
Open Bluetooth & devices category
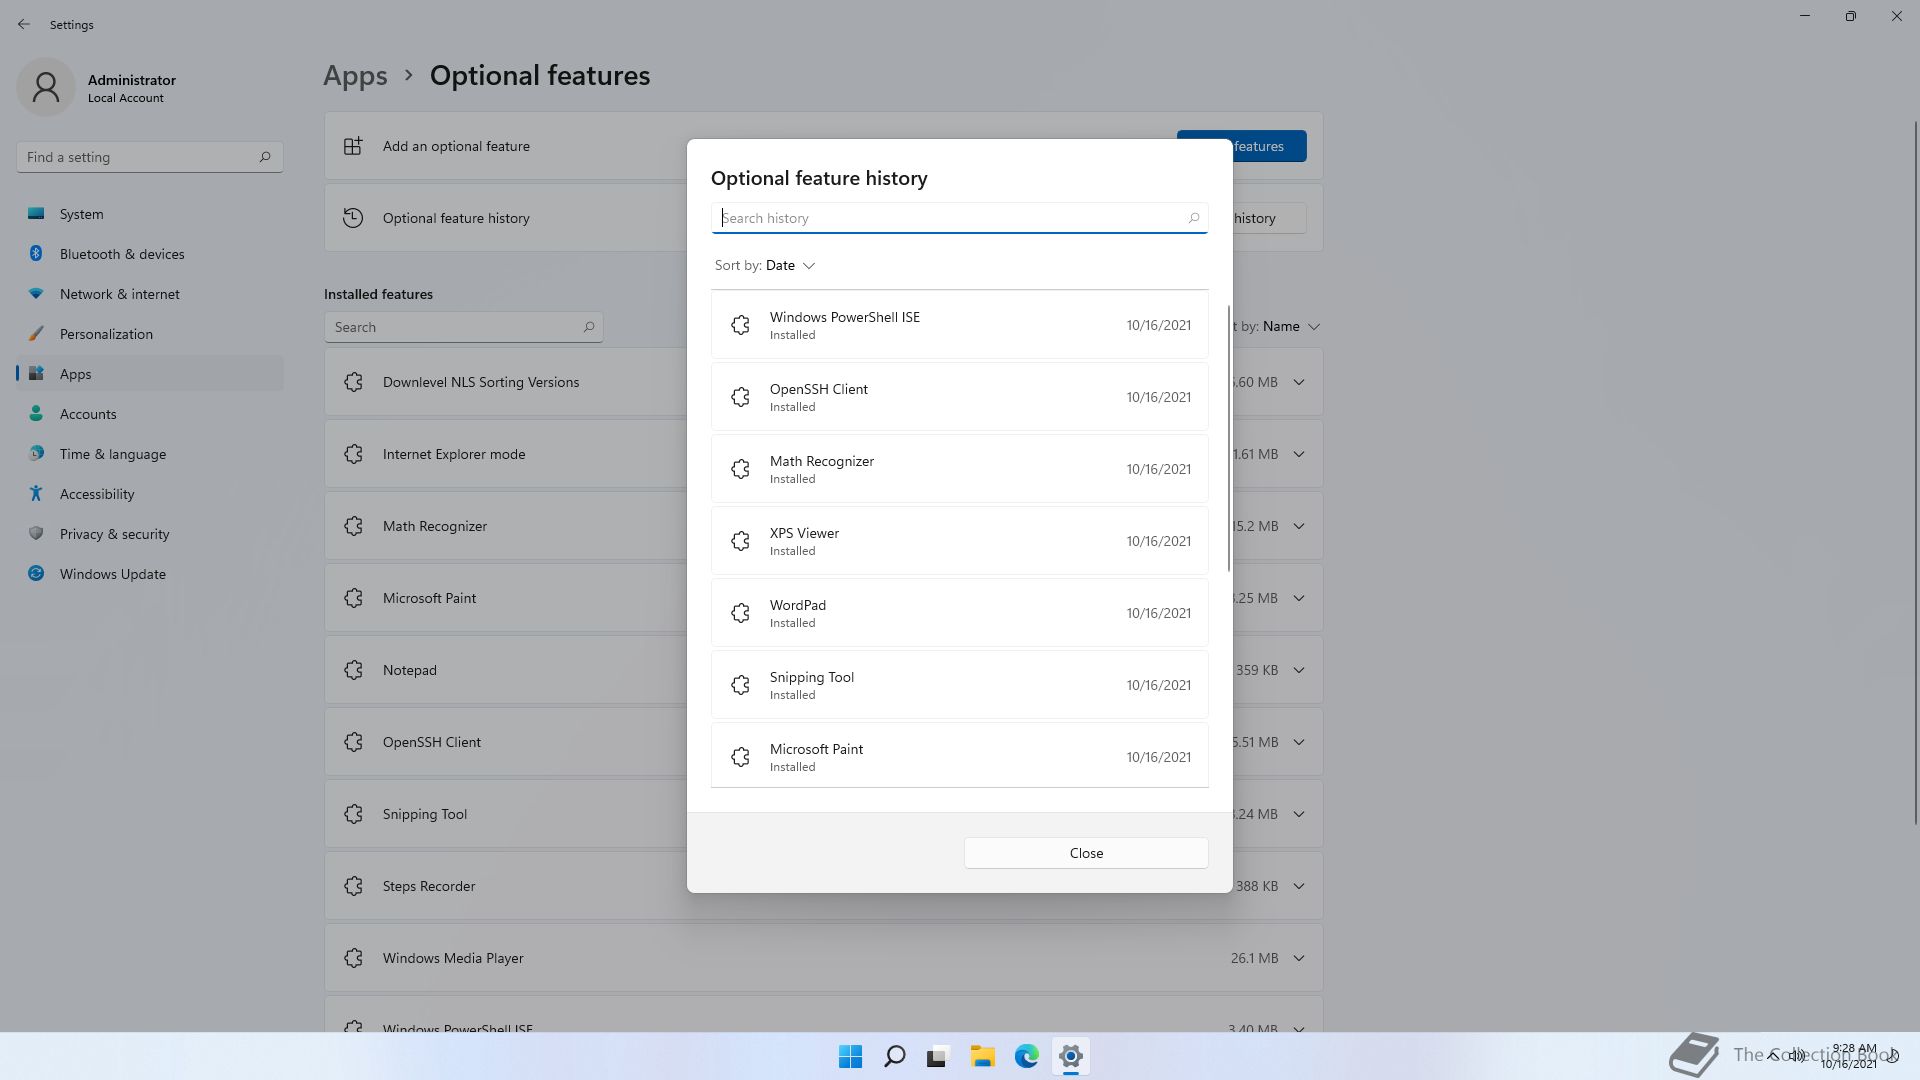coord(150,254)
